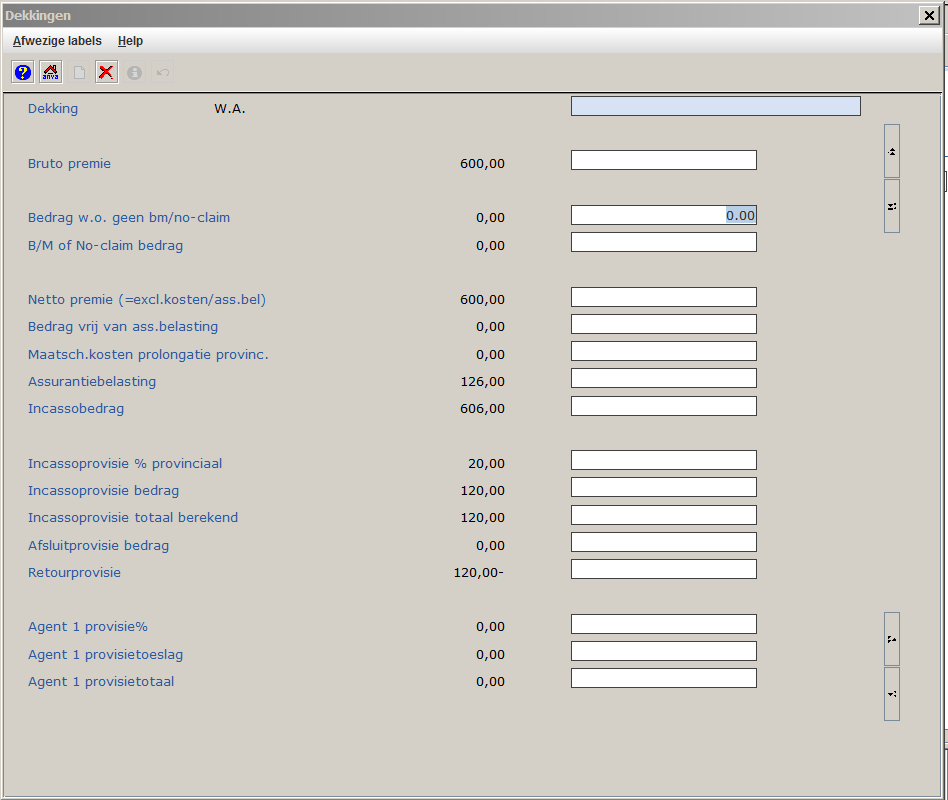The height and width of the screenshot is (800, 948).
Task: Click the Bedrag w.o. geen bm/no-claim field
Action: click(663, 215)
